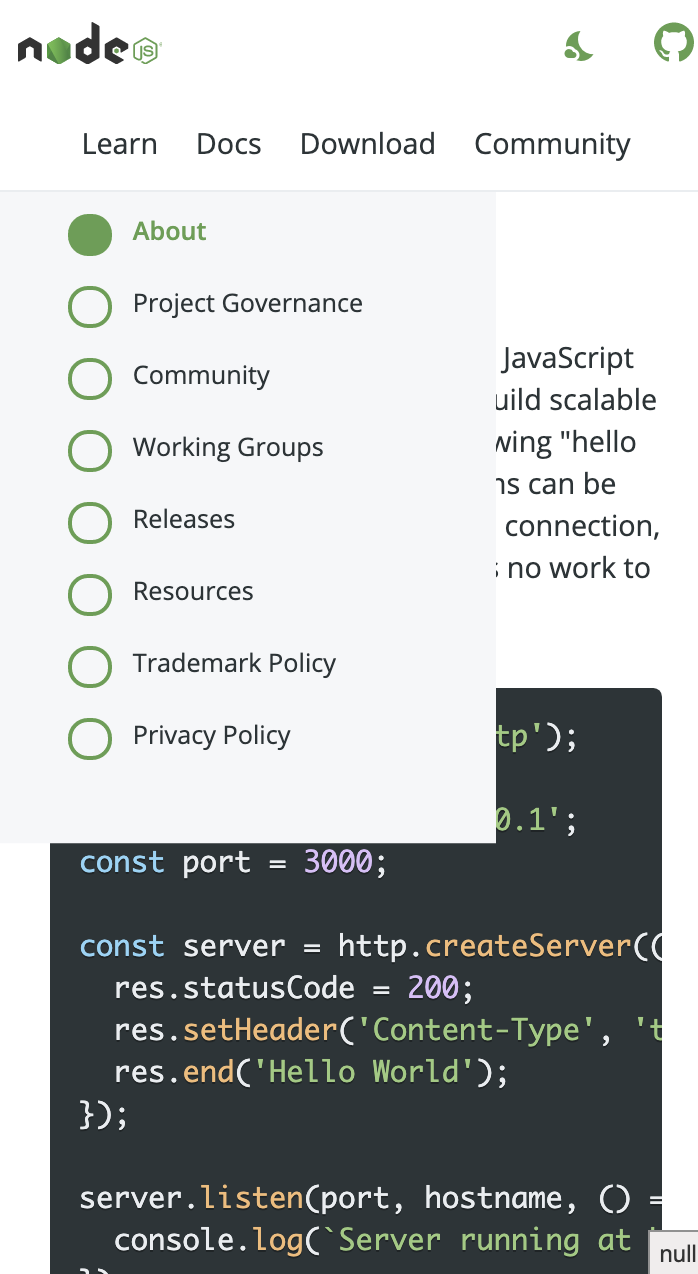Click the circle marker beside Working Groups
698x1274 pixels.
pos(90,451)
